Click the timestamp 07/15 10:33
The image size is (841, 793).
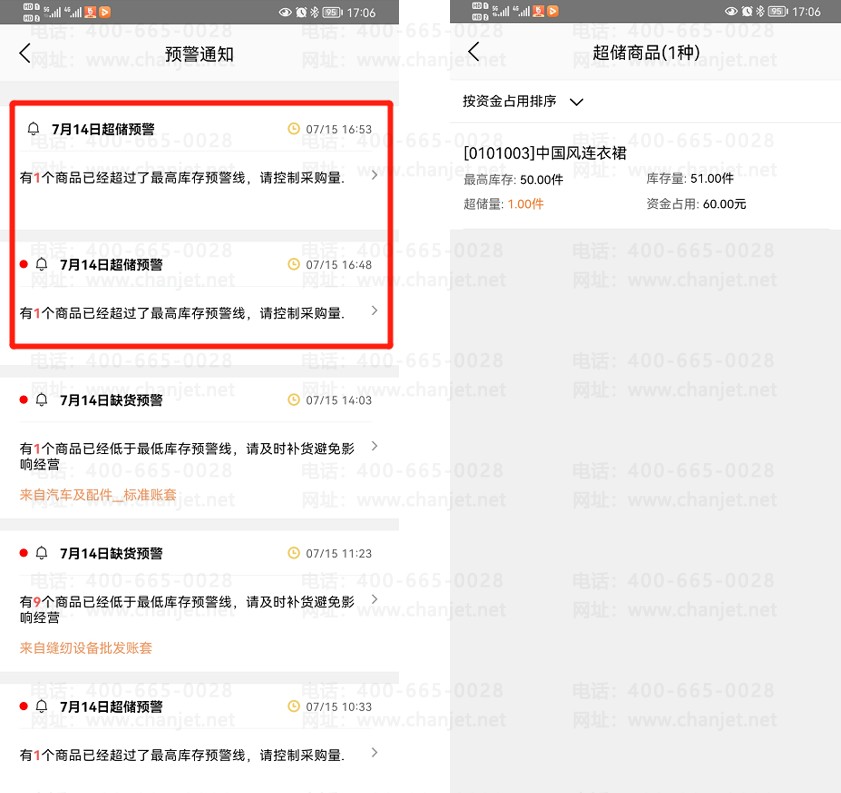pos(338,707)
